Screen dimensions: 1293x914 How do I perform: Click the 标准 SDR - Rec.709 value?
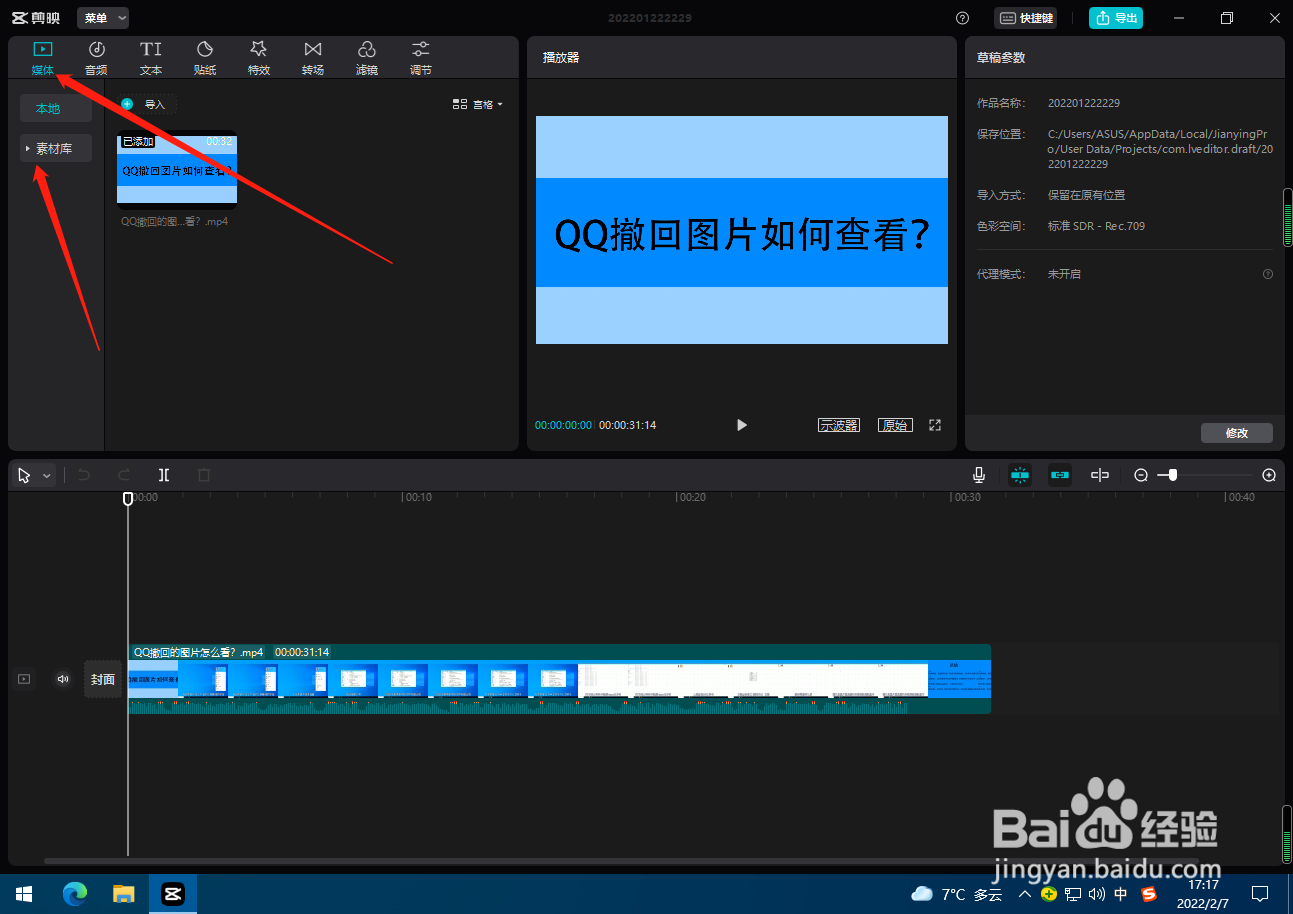point(1097,226)
